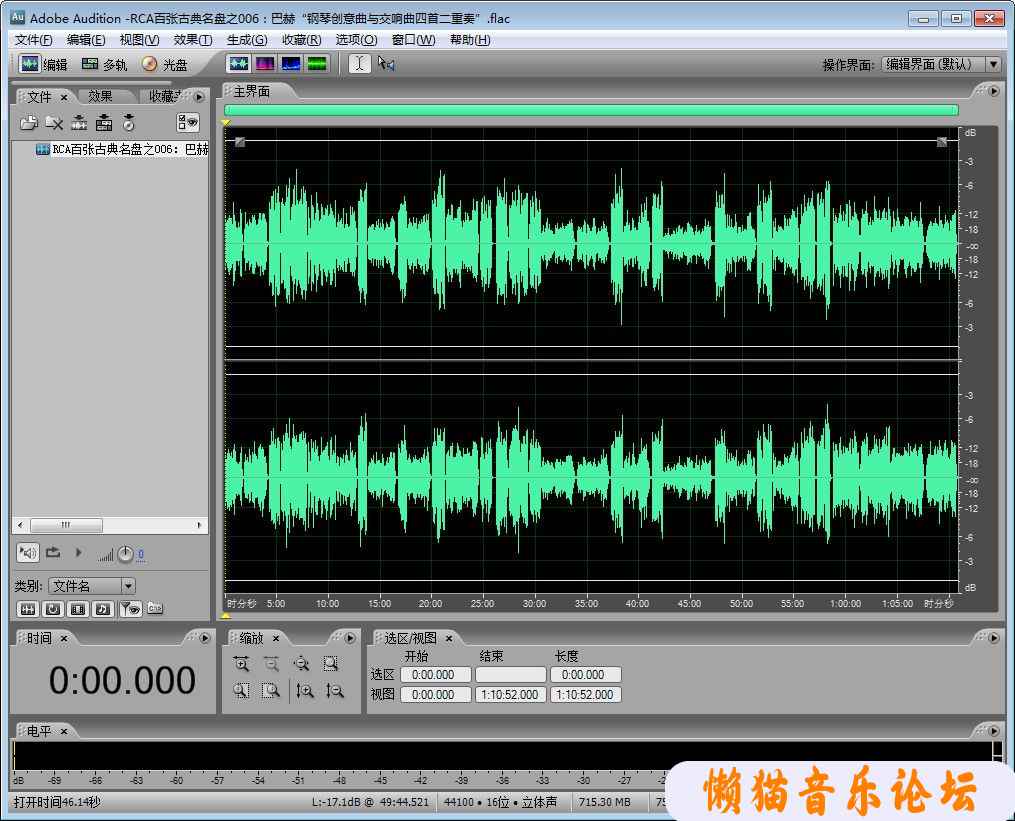Click zoom to right edge of selection
Screen dimensions: 1015x821
click(271, 691)
